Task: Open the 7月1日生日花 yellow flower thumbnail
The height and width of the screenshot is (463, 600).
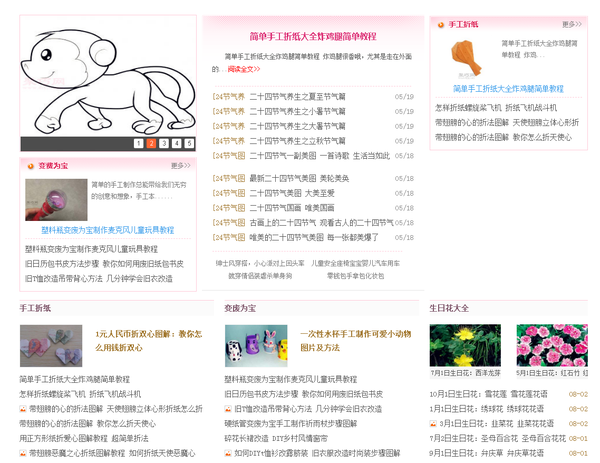Action: tap(465, 346)
